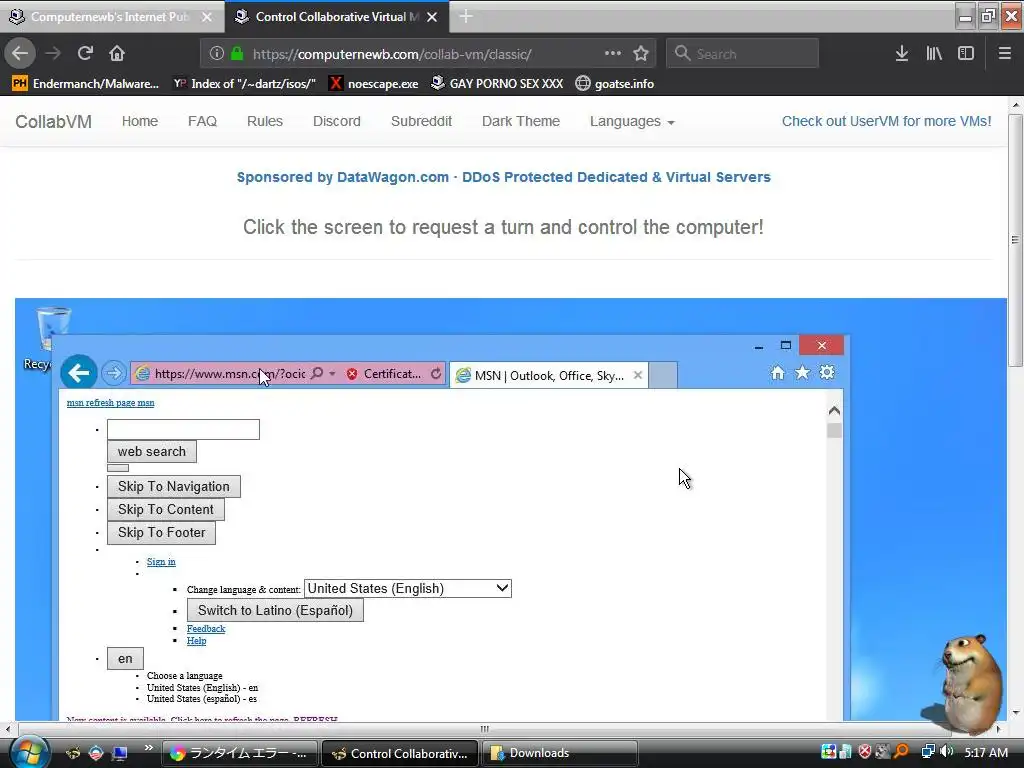Click IE home icon

777,373
